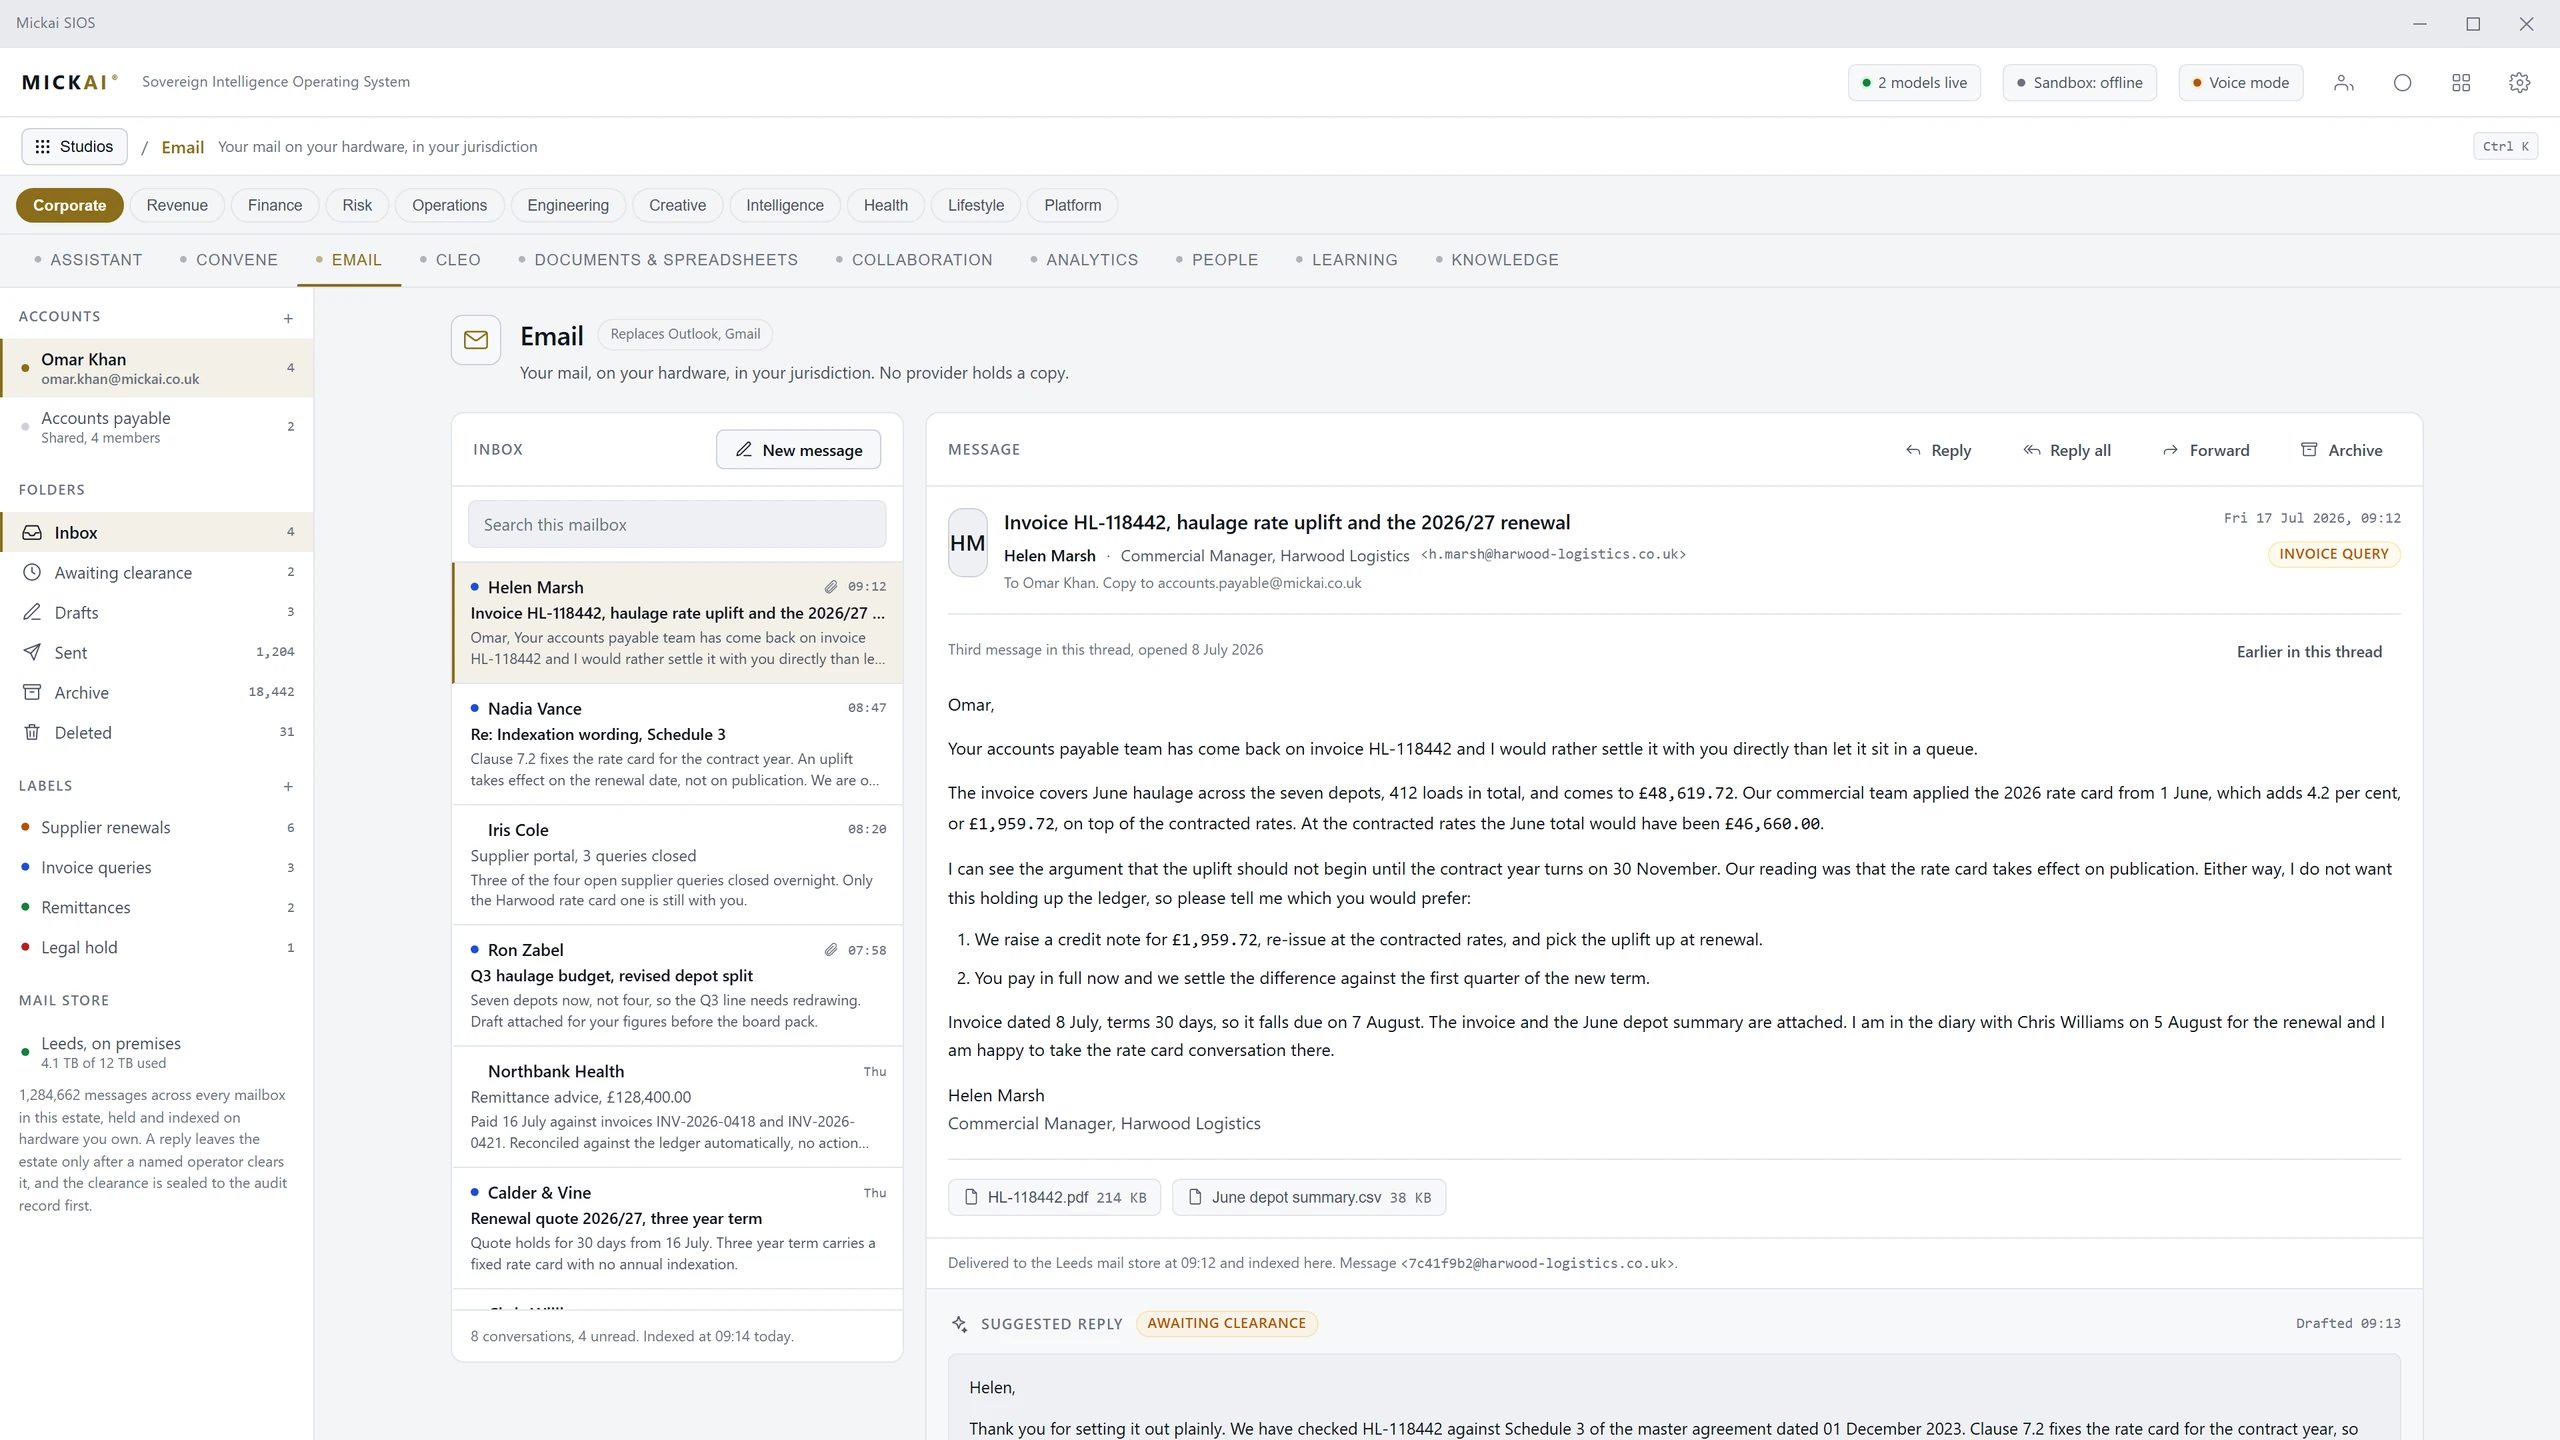Open Nadia Vance indexation wording email
Image resolution: width=2560 pixels, height=1440 pixels.
pyautogui.click(x=677, y=744)
